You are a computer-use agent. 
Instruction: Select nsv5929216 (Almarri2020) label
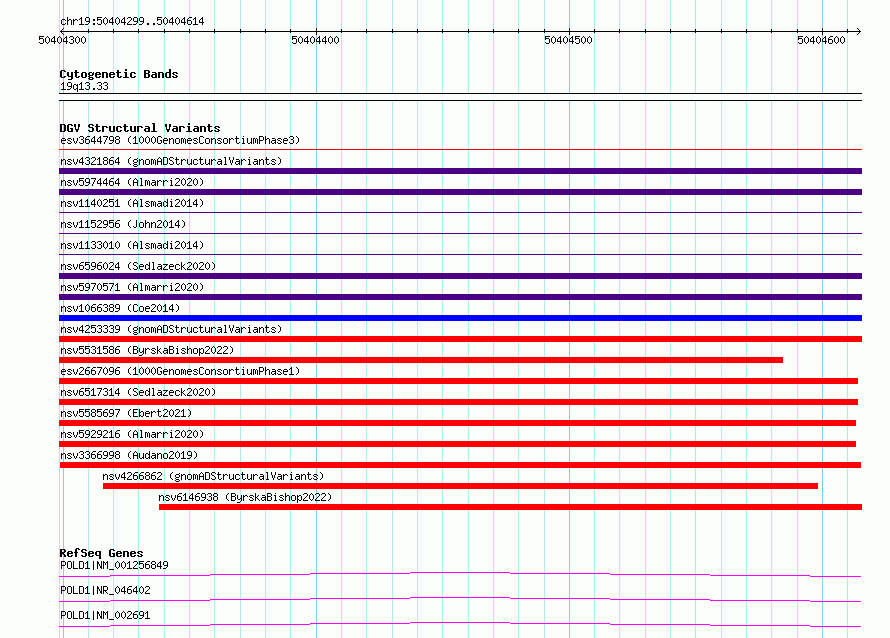point(132,434)
